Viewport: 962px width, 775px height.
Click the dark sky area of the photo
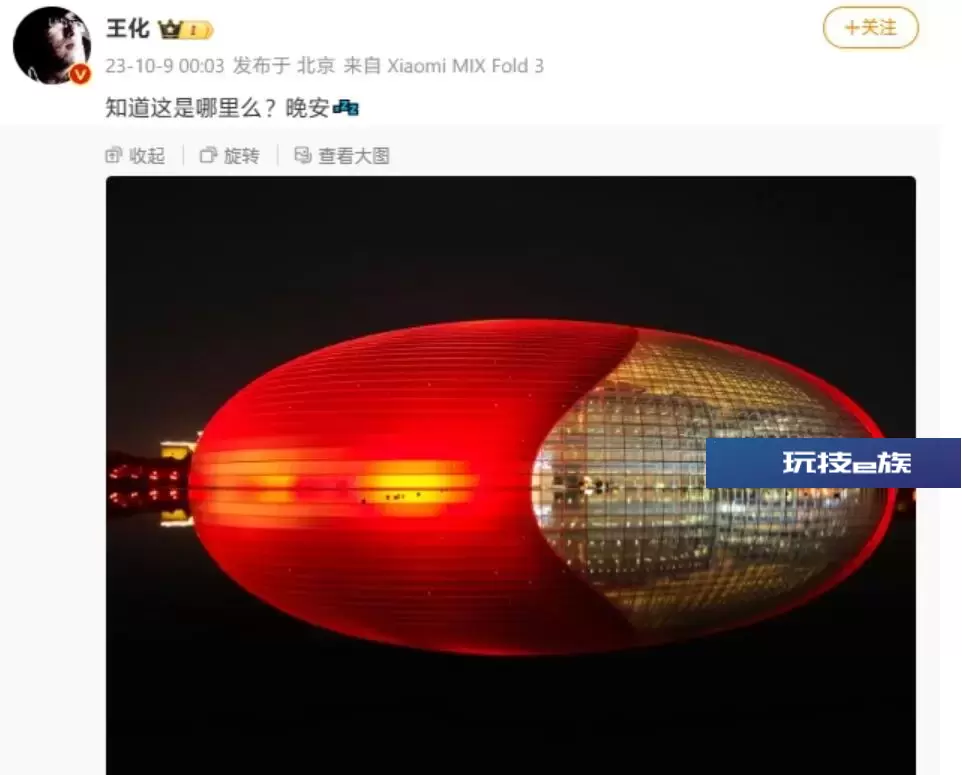click(x=510, y=245)
